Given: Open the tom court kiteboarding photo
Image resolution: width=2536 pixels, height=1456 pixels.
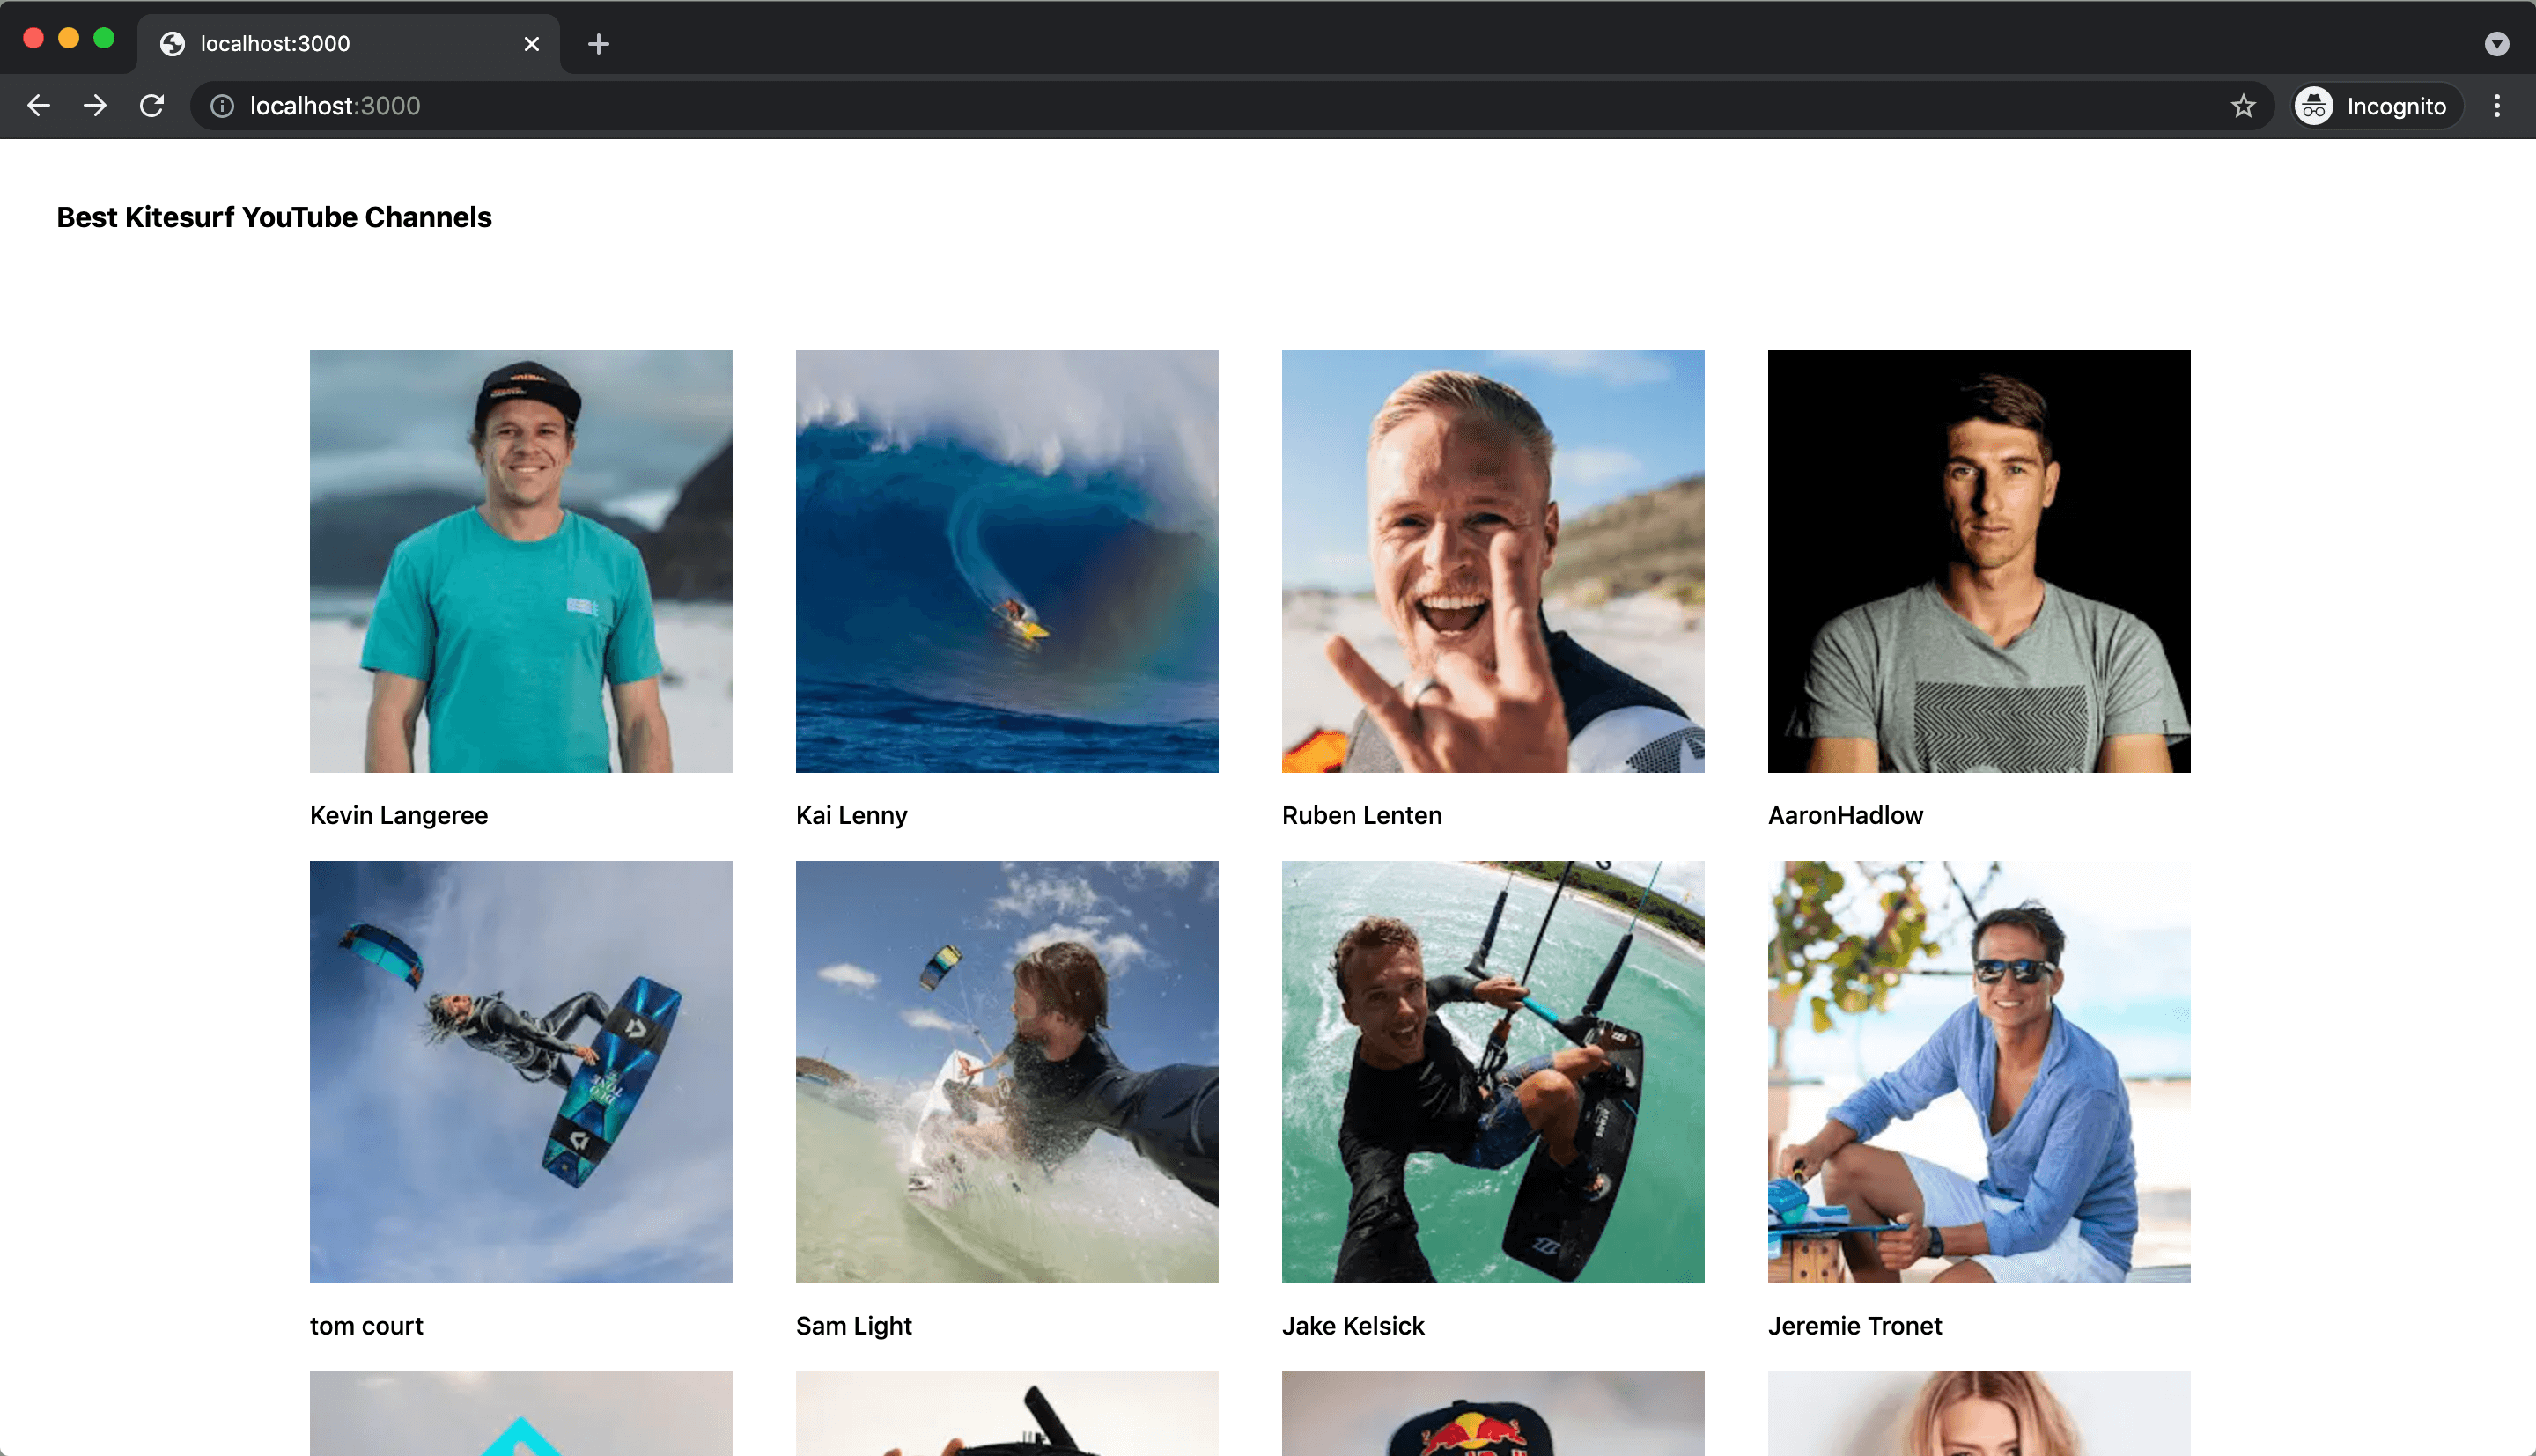Looking at the screenshot, I should tap(521, 1072).
